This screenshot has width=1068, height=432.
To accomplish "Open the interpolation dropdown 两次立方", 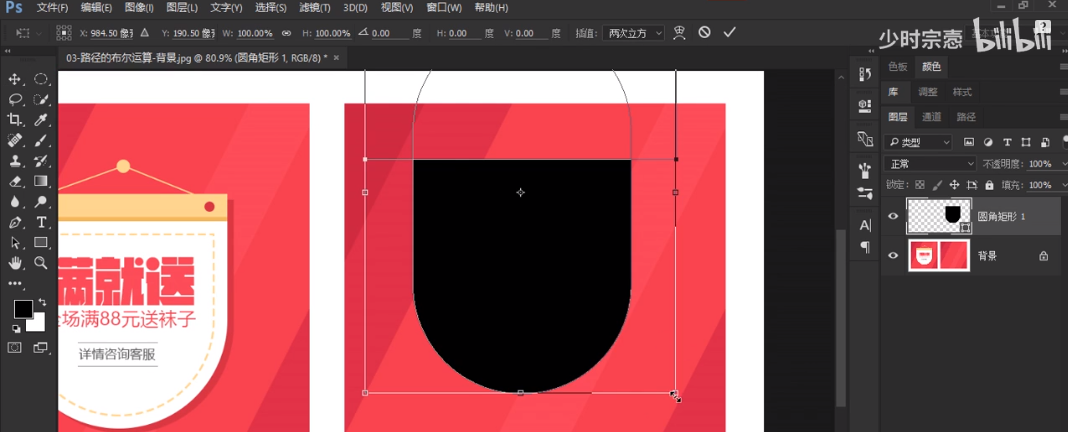I will coord(633,33).
